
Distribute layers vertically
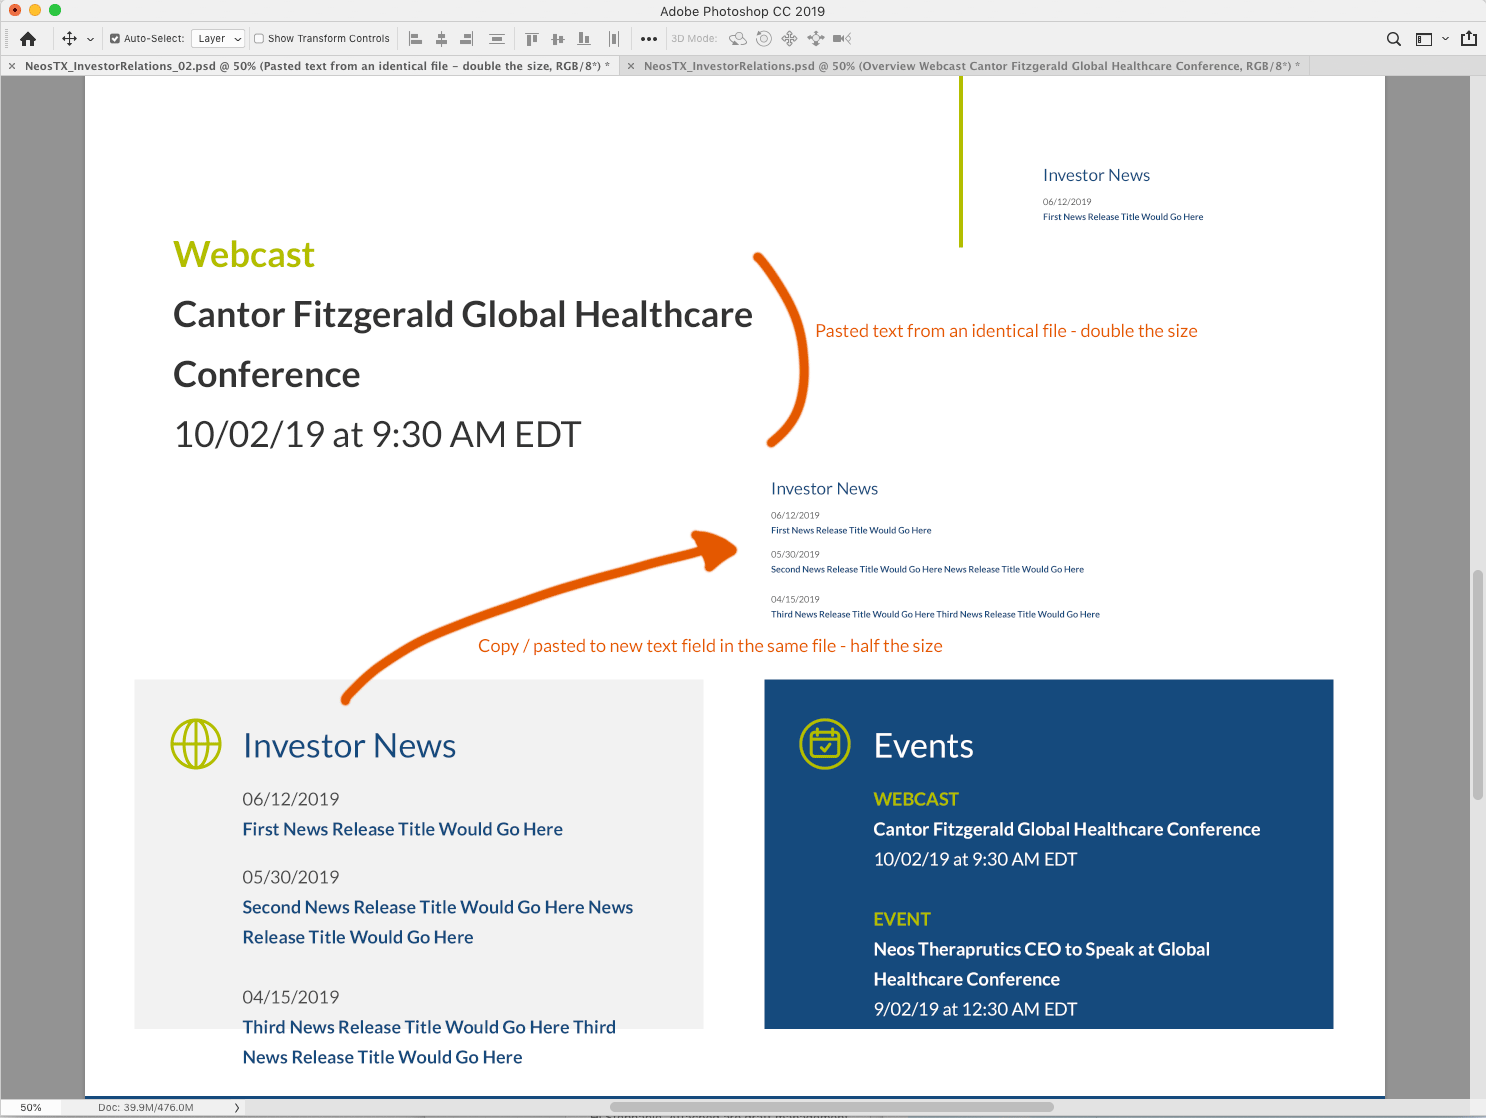tap(497, 39)
